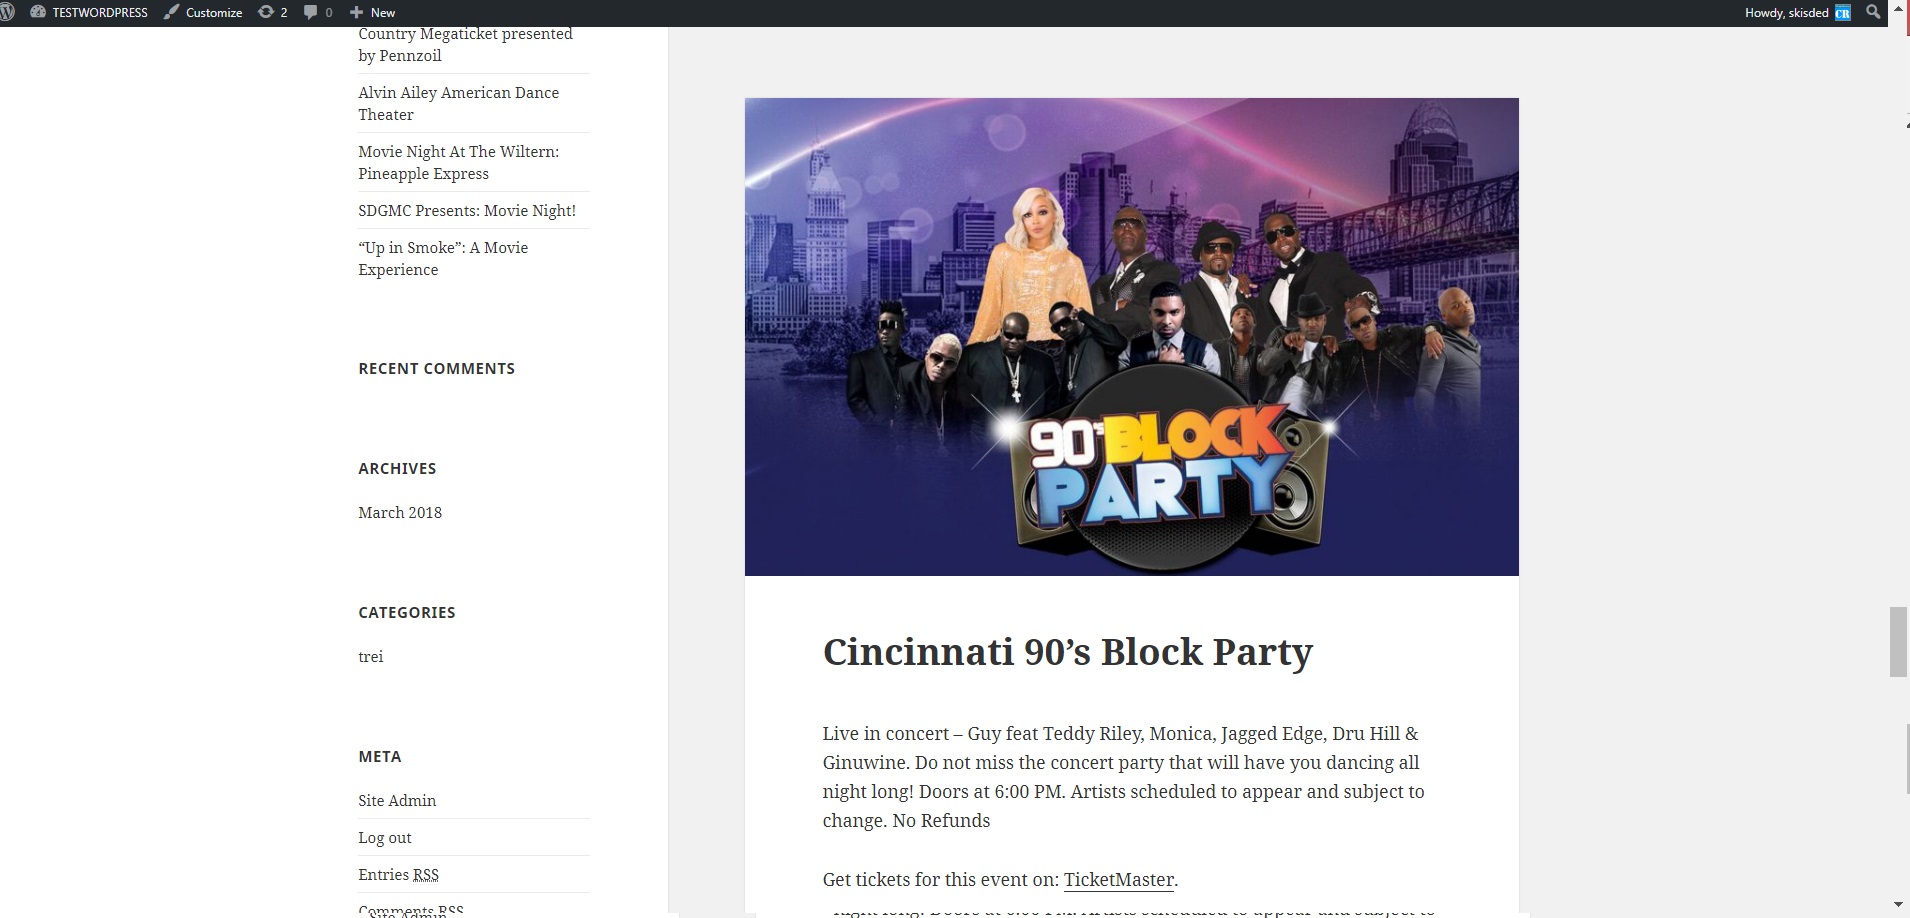
Task: Click the CATEGORIES heading
Action: (406, 612)
